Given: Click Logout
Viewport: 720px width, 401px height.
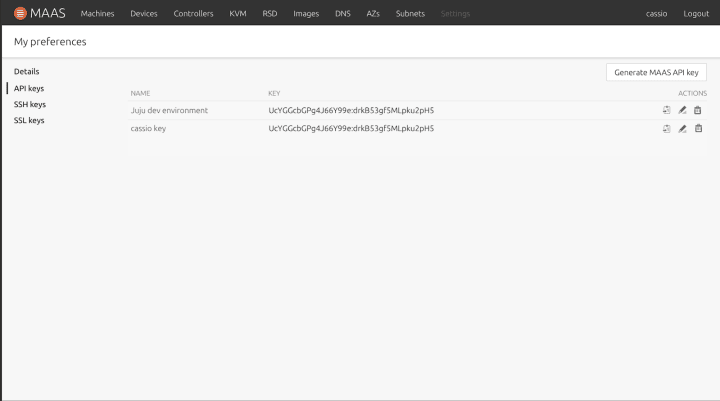Looking at the screenshot, I should pyautogui.click(x=696, y=14).
